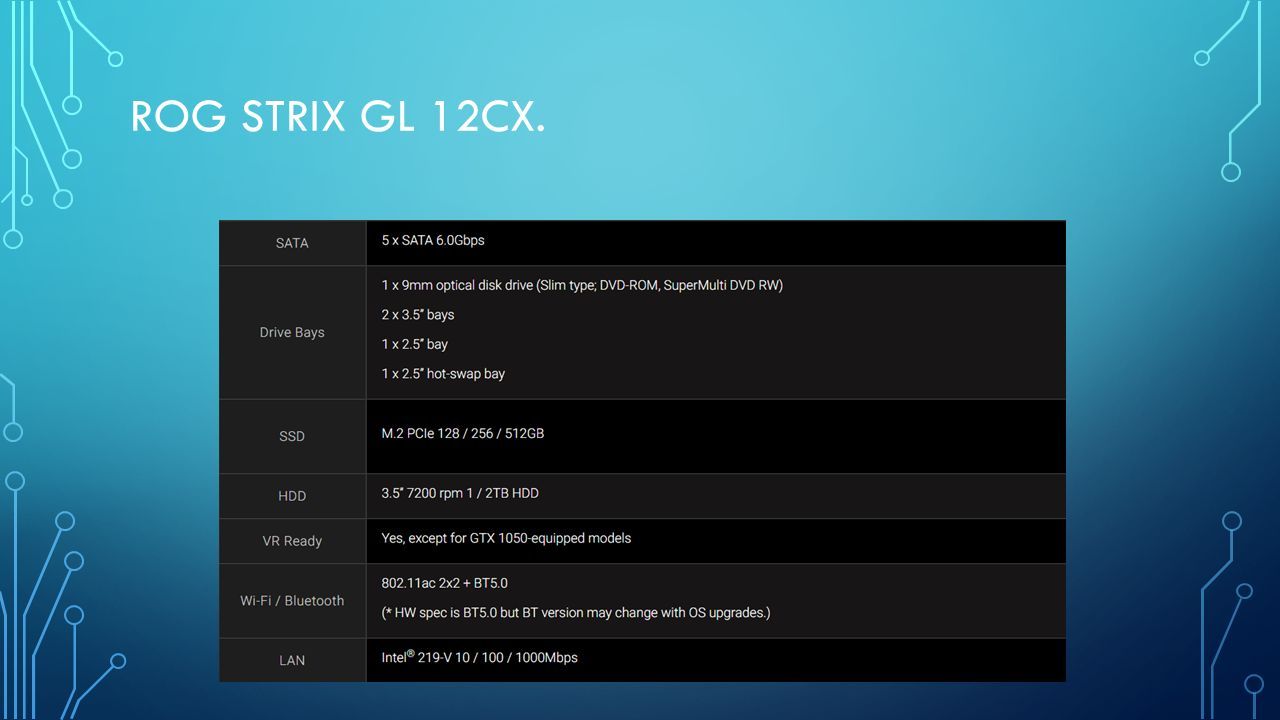
Task: Select the slide title ROG STRIX GL 12CX.
Action: tap(338, 118)
